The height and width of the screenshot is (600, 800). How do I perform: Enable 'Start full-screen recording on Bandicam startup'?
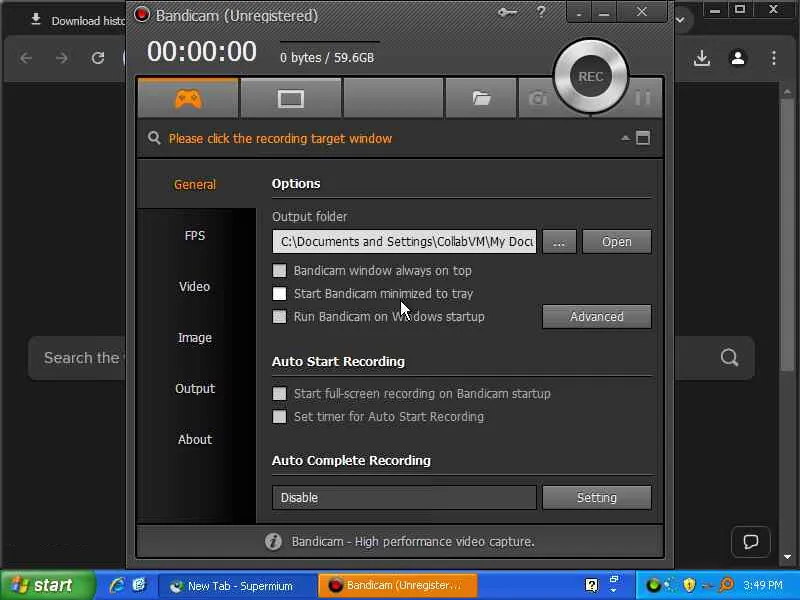point(279,393)
